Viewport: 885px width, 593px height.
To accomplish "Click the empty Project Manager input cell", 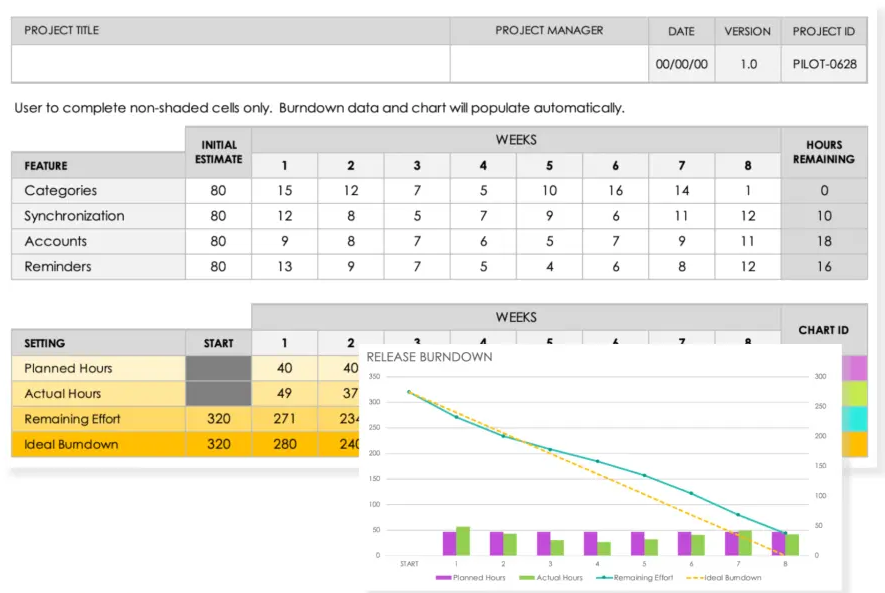I will click(548, 64).
